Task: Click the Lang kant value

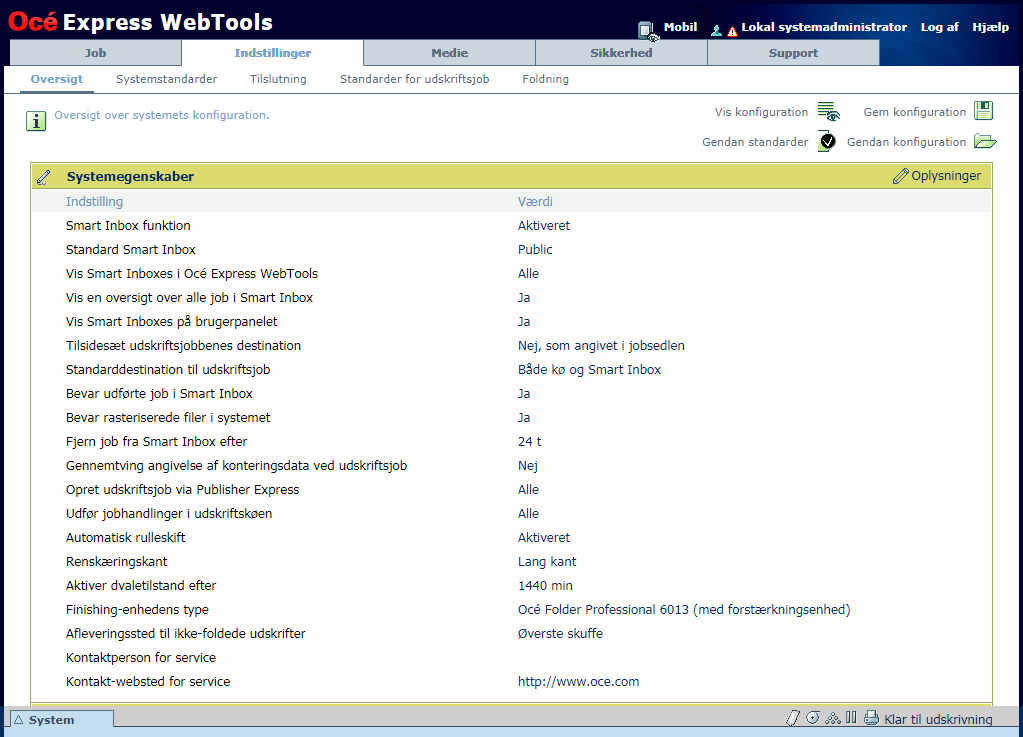Action: coord(547,562)
